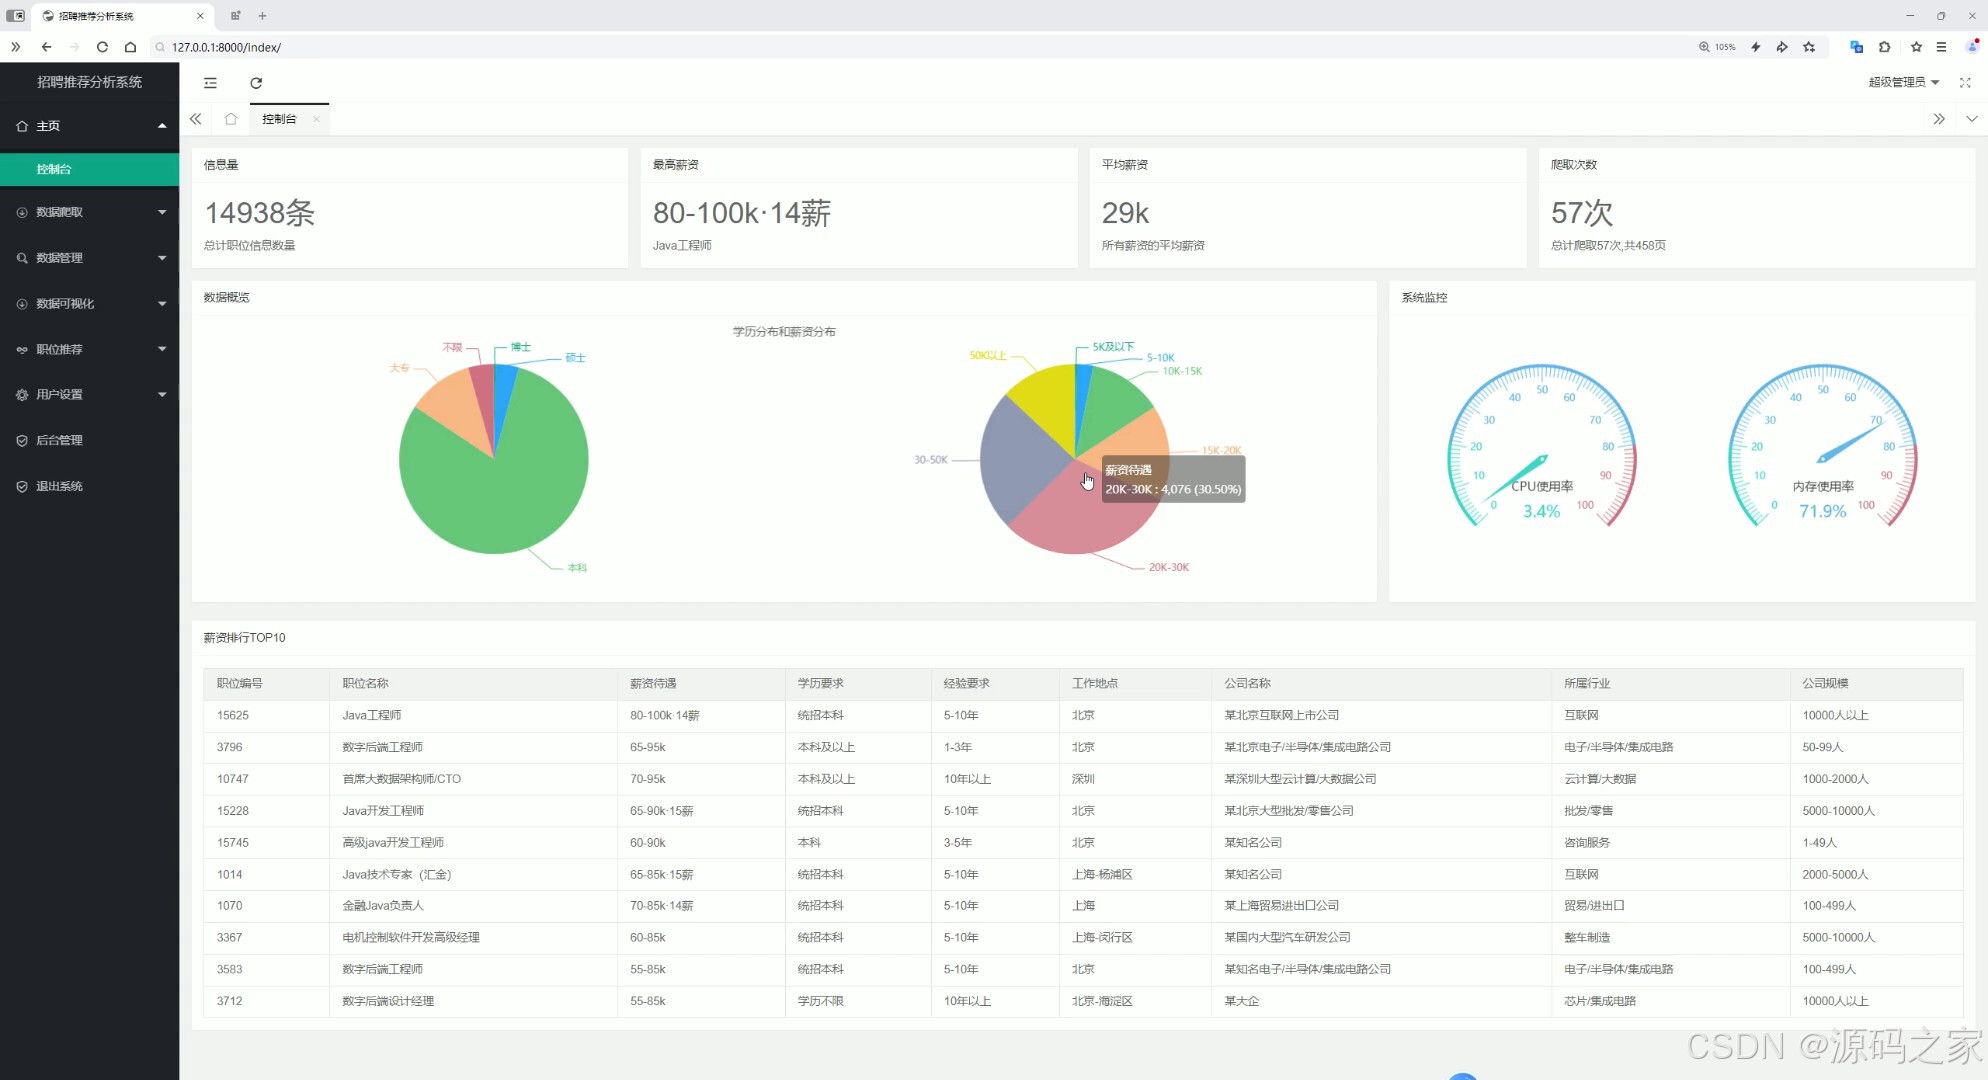1988x1080 pixels.
Task: Click browser reload button
Action: (x=102, y=47)
